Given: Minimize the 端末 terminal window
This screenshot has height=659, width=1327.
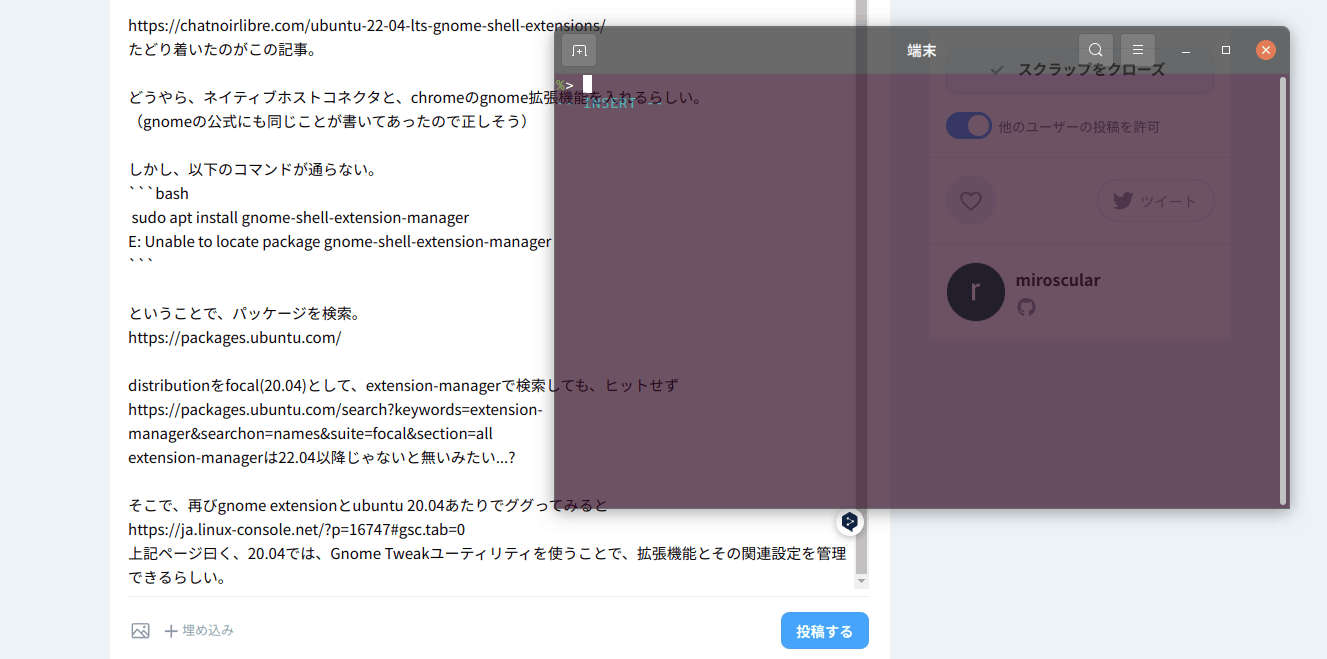Looking at the screenshot, I should [1186, 50].
